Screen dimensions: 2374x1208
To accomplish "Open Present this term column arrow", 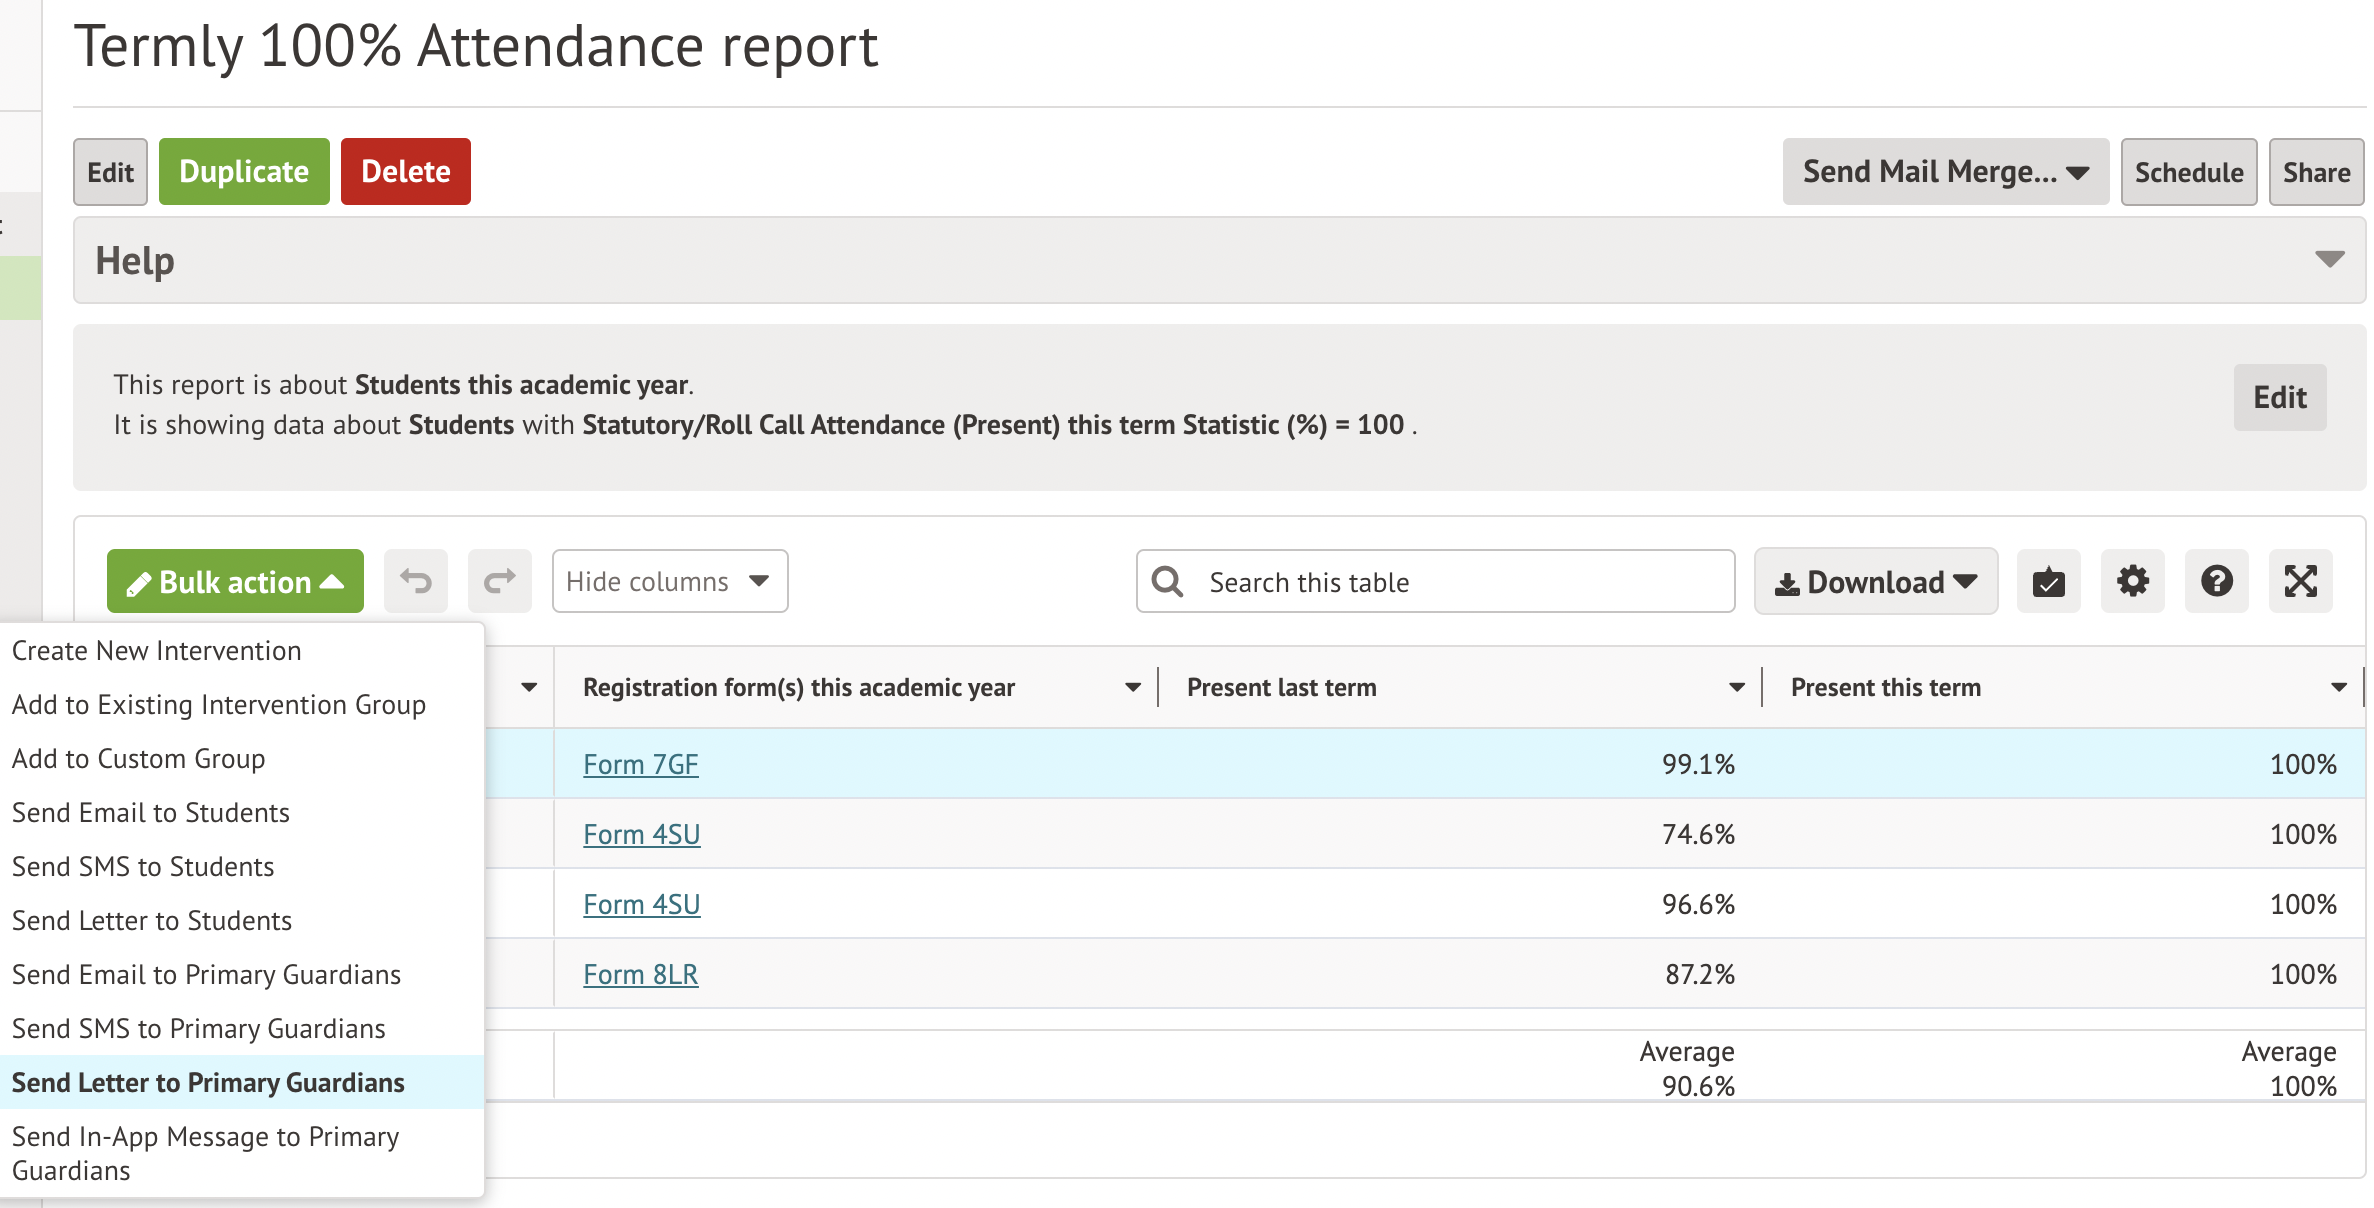I will coord(2338,687).
